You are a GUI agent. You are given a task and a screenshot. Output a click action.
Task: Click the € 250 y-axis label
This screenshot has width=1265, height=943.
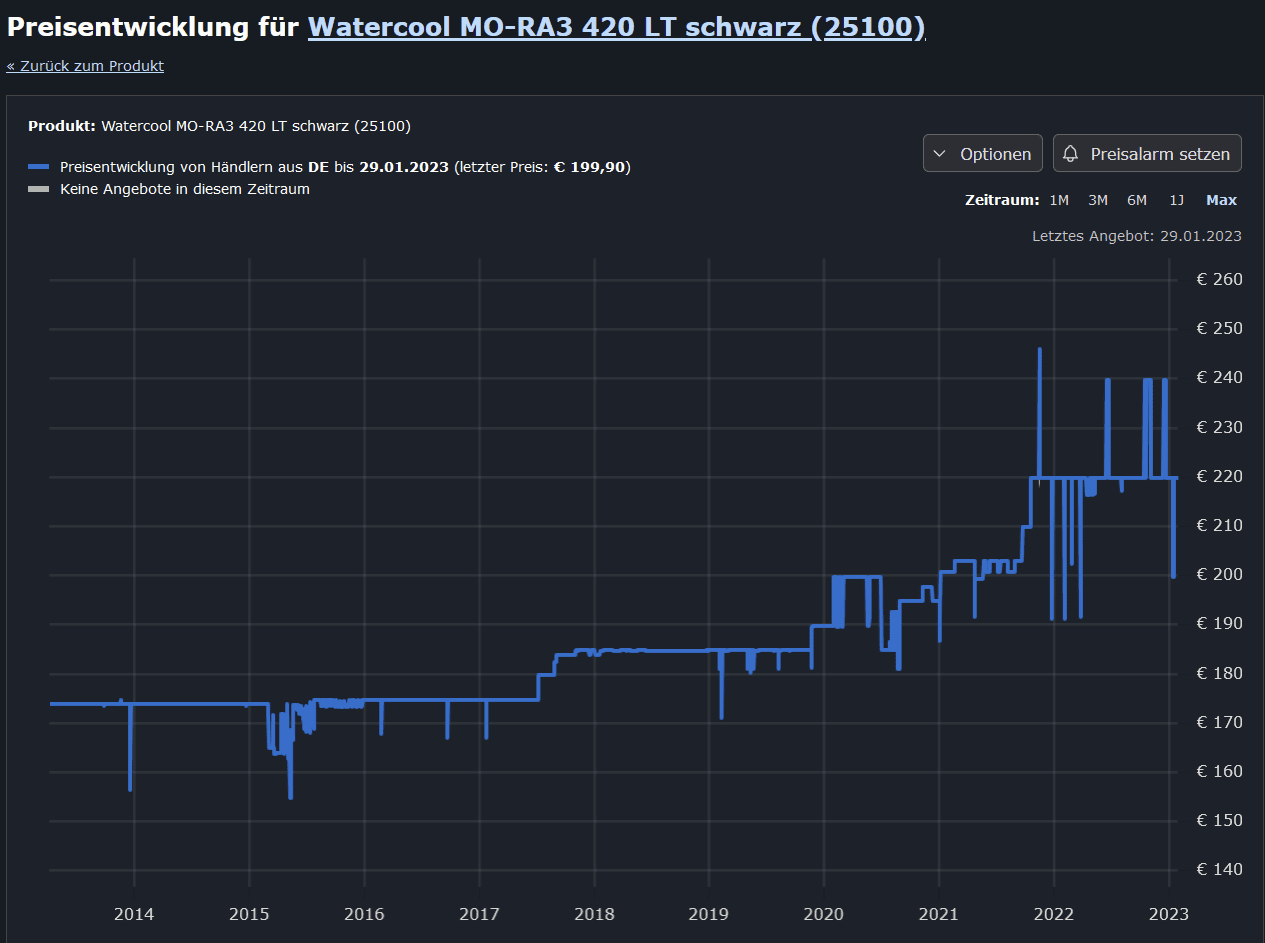(1219, 328)
